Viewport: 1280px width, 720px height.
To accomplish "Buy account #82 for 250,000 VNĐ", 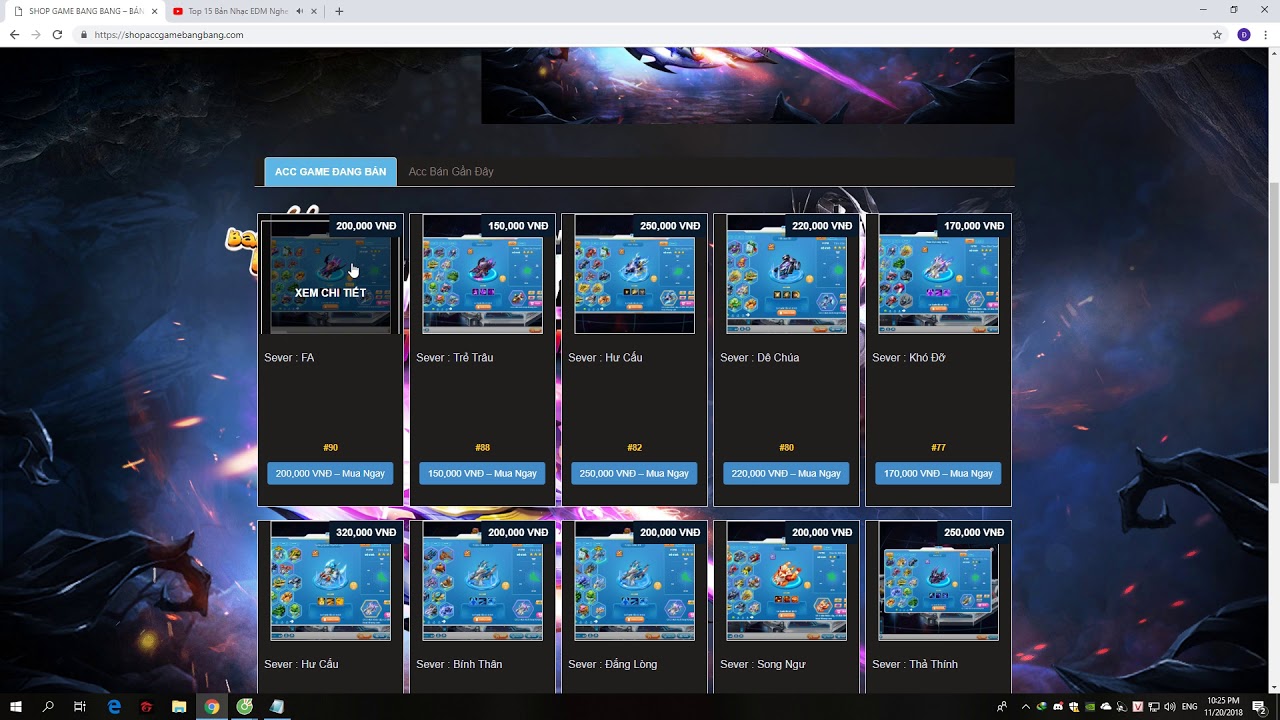I will coord(635,473).
